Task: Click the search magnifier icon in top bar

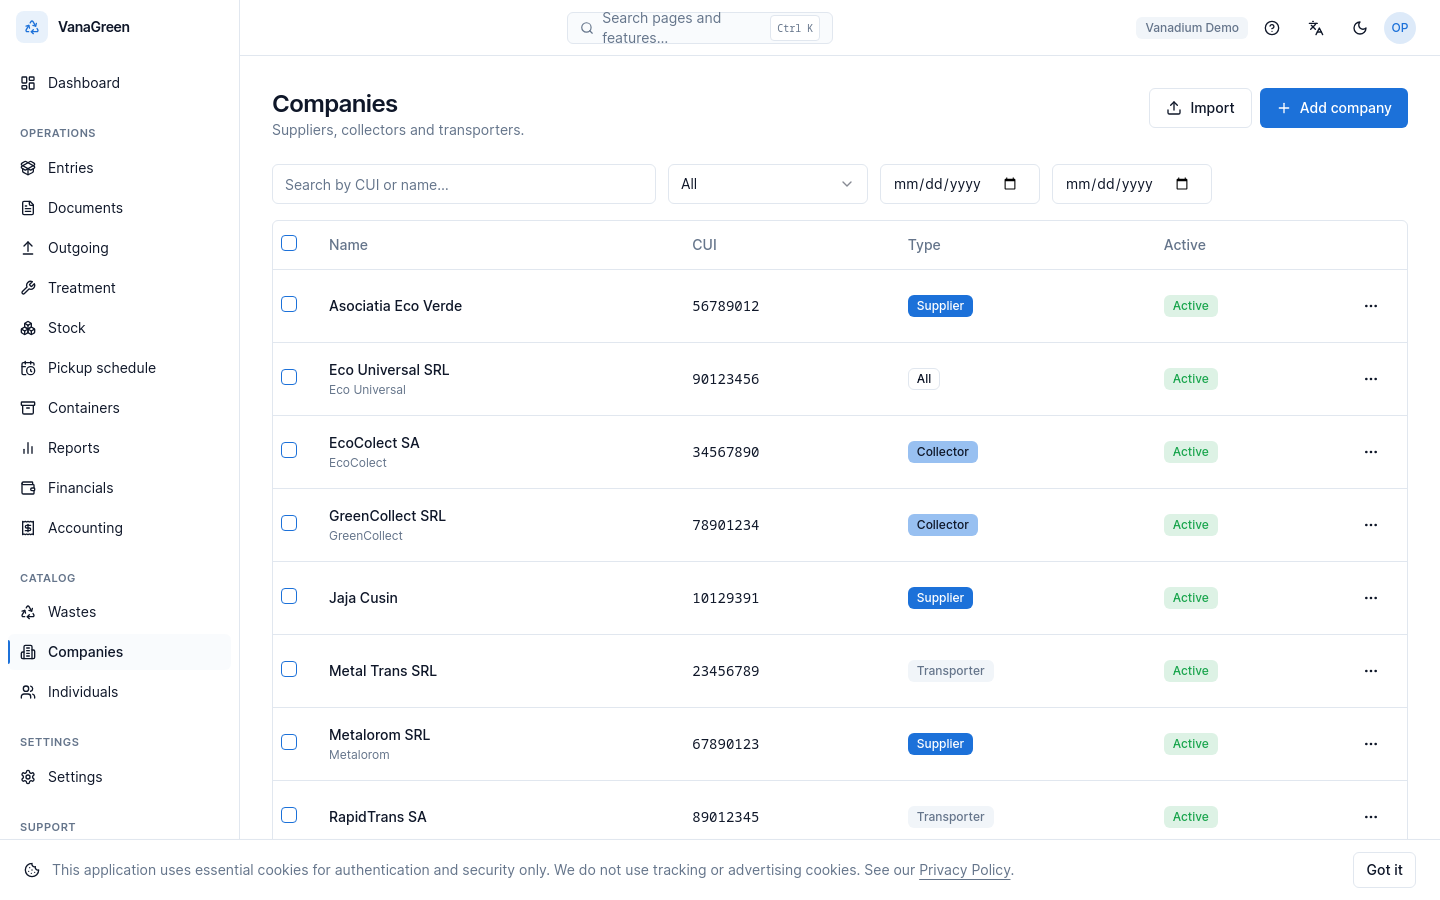Action: pos(587,28)
